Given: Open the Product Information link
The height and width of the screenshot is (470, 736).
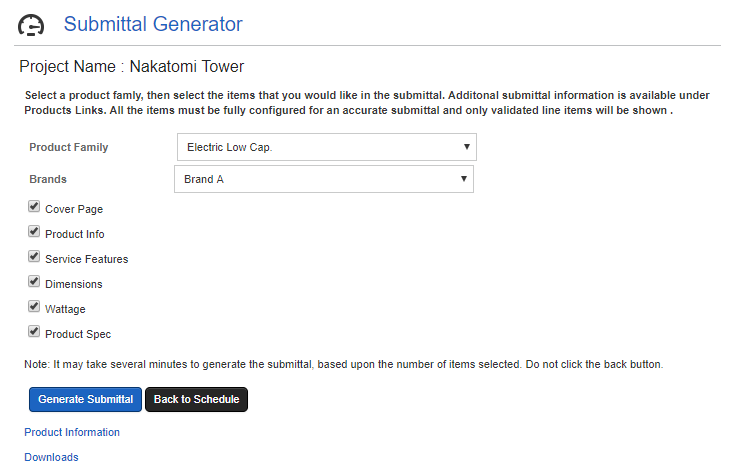Looking at the screenshot, I should click(x=72, y=432).
